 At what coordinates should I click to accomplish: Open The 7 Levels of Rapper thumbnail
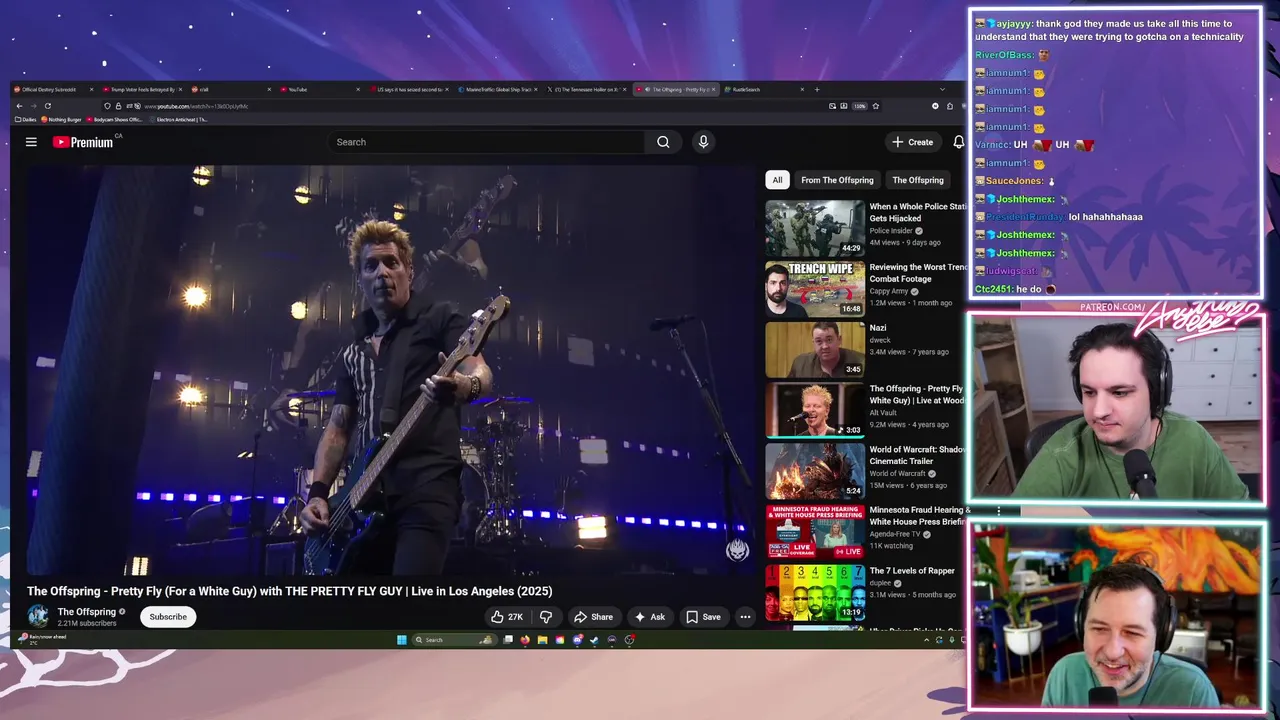pyautogui.click(x=815, y=593)
